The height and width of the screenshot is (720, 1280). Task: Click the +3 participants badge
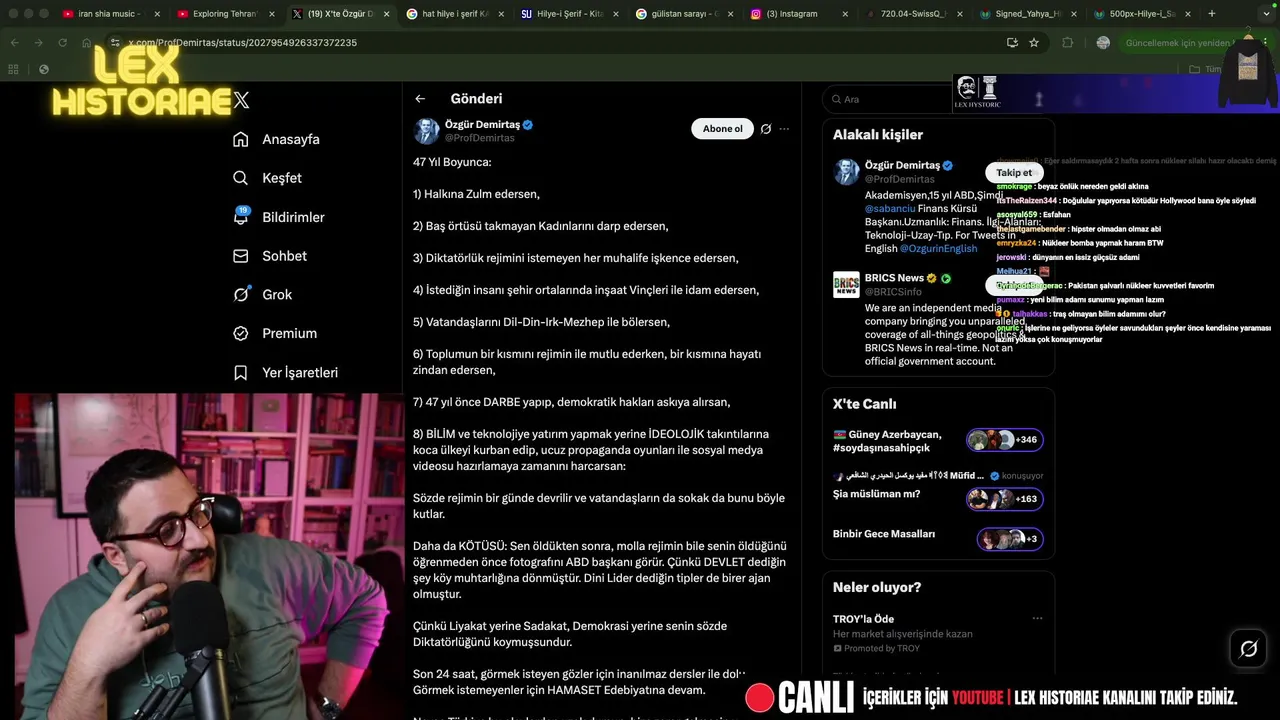click(1010, 539)
